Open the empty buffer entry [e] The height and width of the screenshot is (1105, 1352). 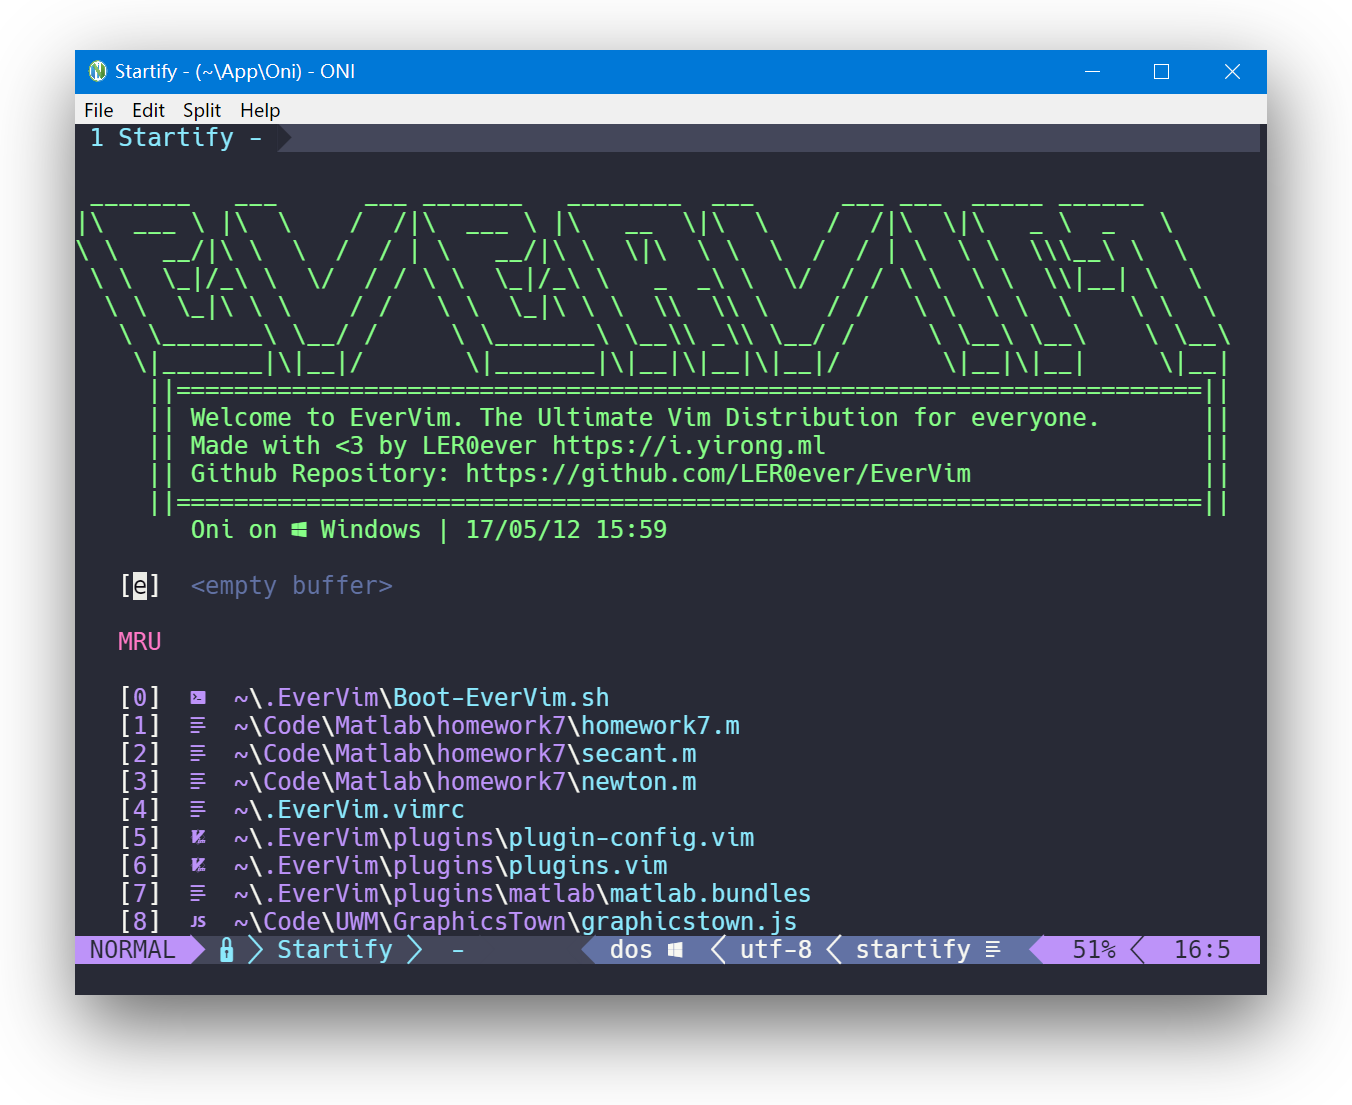coord(256,586)
